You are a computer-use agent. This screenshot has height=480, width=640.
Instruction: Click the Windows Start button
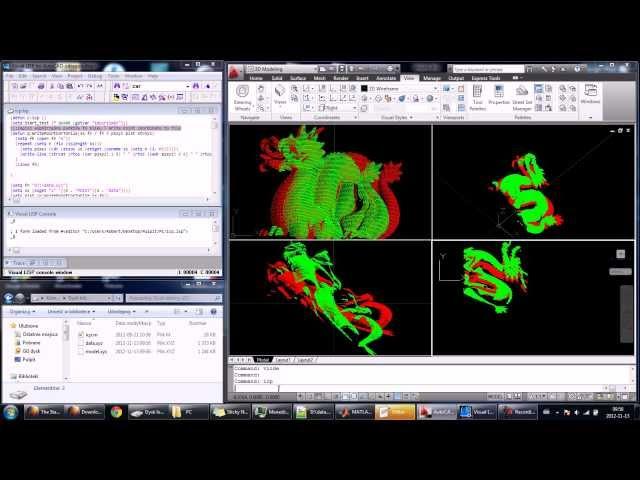(11, 412)
